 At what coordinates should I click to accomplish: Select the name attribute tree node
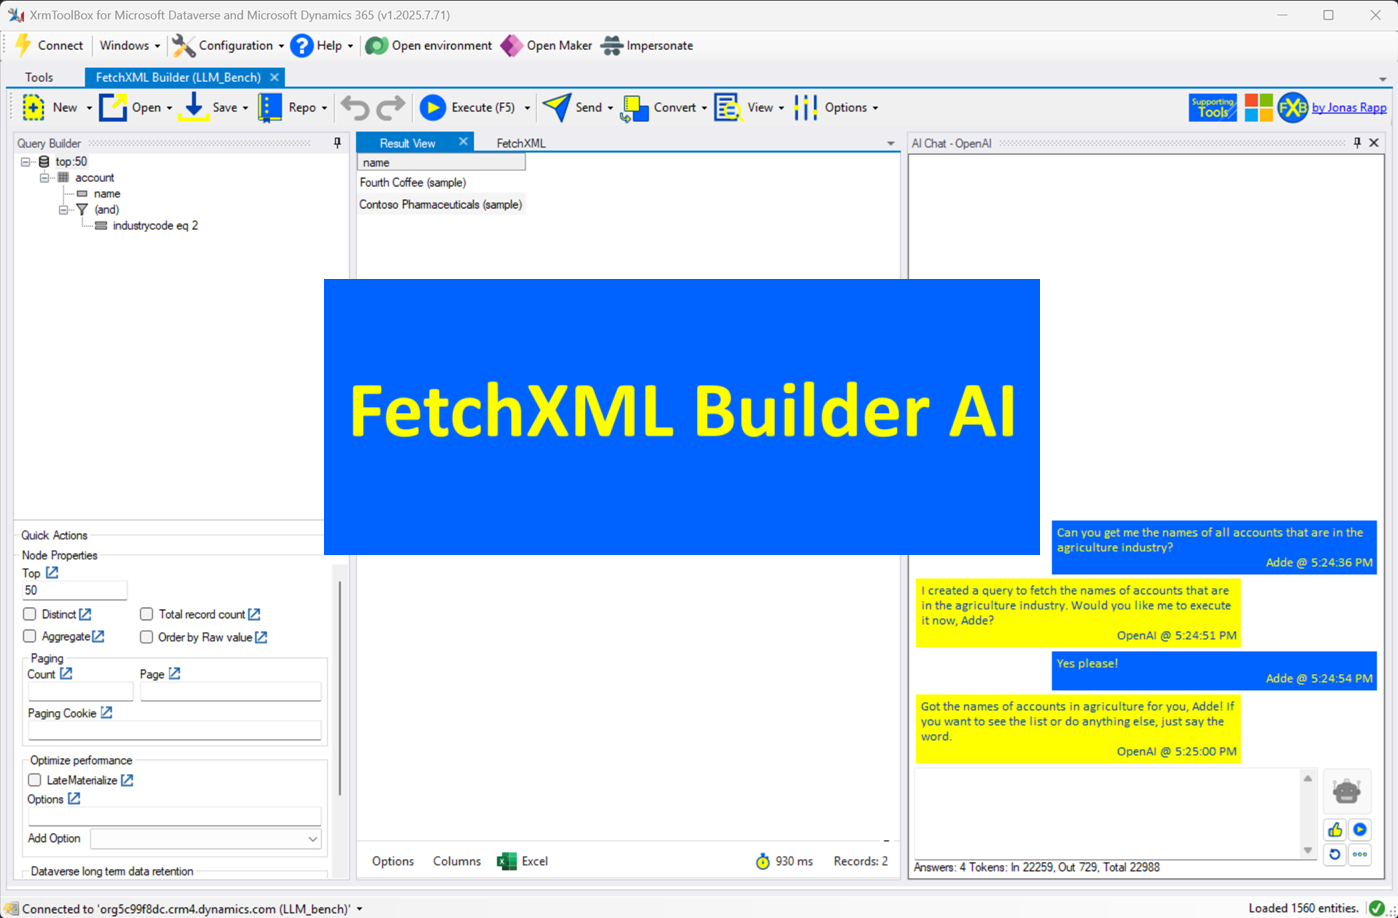[x=107, y=194]
